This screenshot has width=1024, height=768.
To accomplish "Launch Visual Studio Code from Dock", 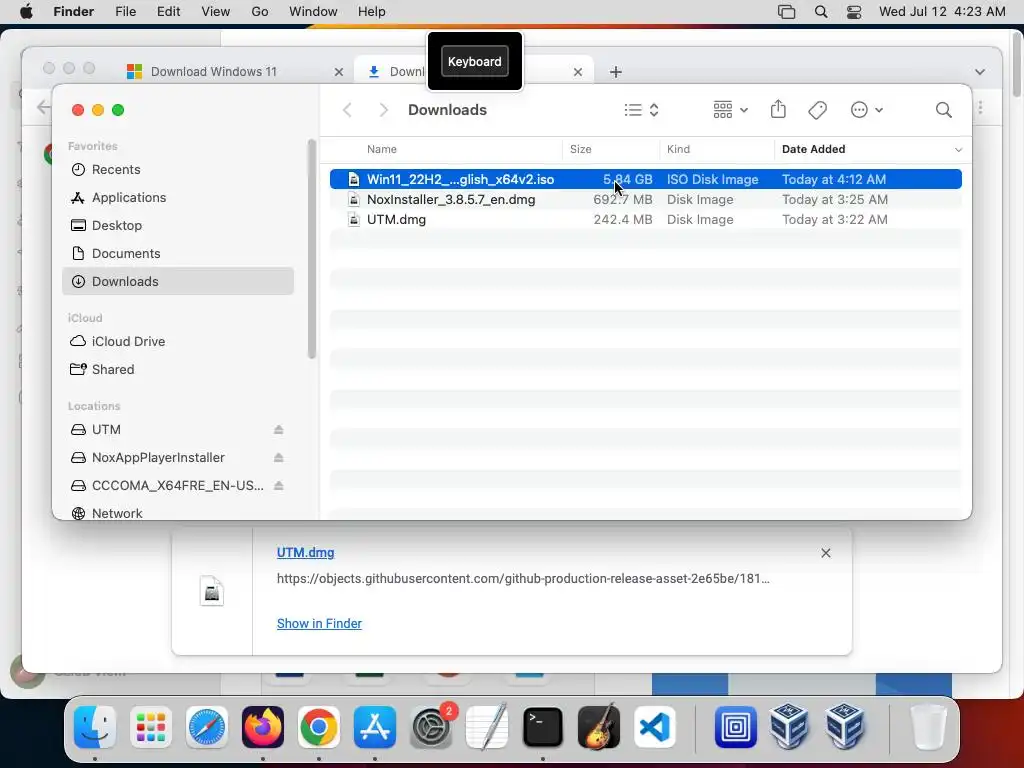I will [654, 727].
